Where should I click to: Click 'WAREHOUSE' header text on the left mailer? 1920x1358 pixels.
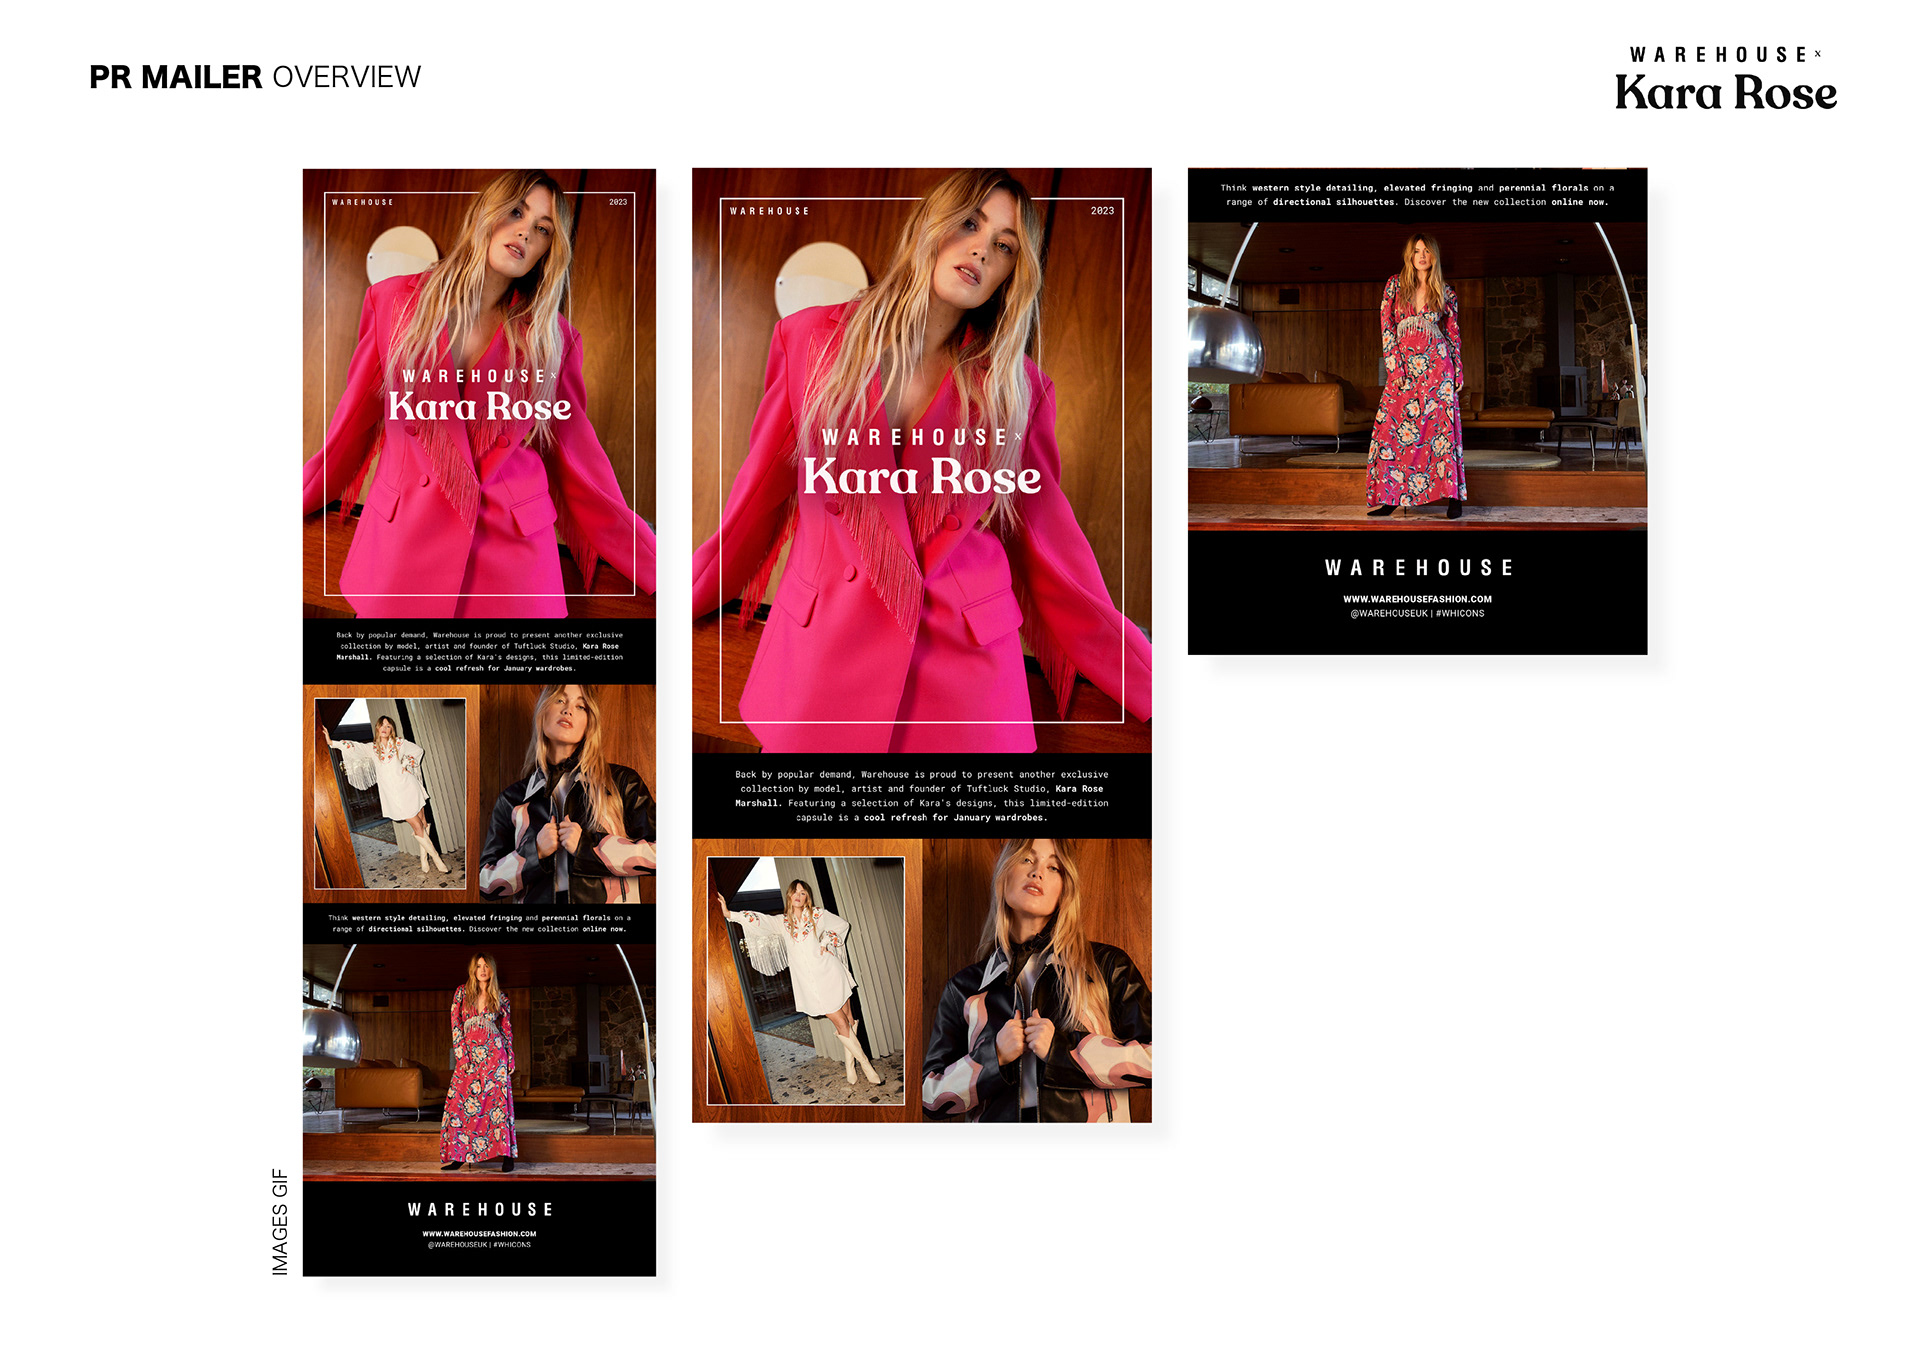click(362, 202)
